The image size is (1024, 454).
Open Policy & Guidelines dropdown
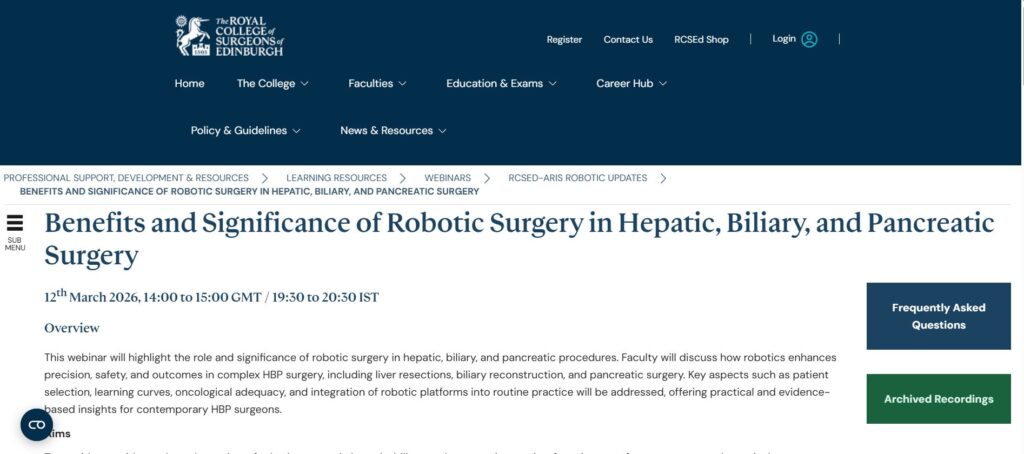point(246,131)
